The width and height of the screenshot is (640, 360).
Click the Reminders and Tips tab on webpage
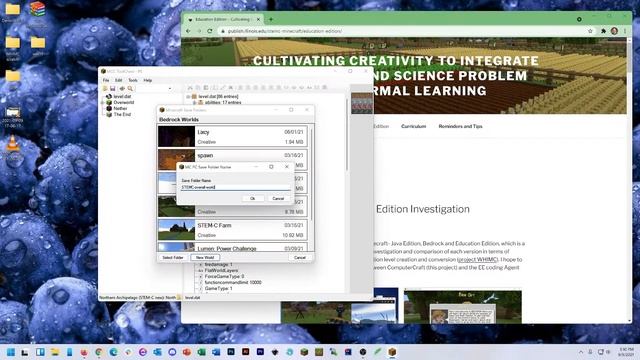click(x=460, y=127)
